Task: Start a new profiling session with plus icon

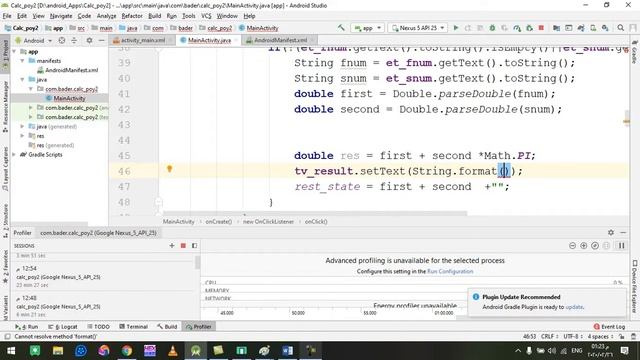Action: coord(172,245)
